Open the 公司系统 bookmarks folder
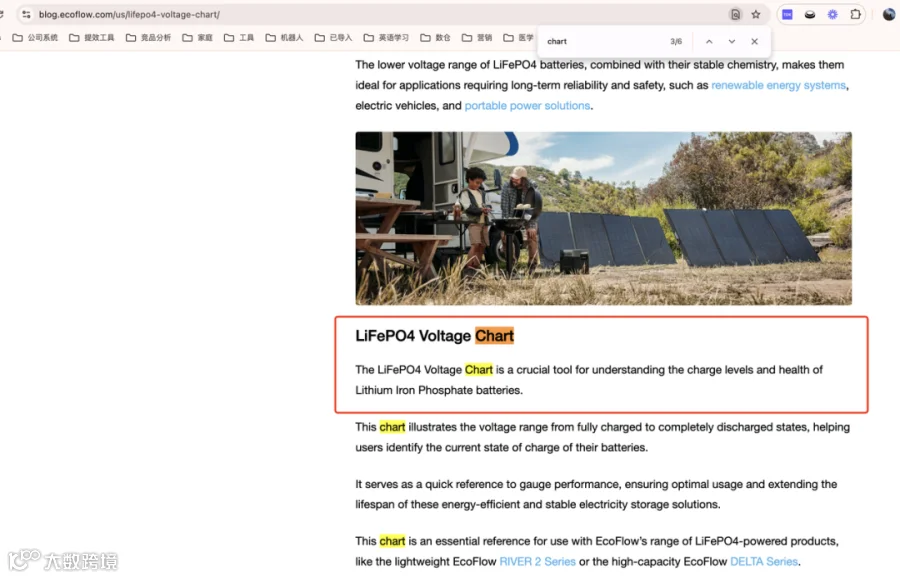This screenshot has height=578, width=900. pos(35,37)
